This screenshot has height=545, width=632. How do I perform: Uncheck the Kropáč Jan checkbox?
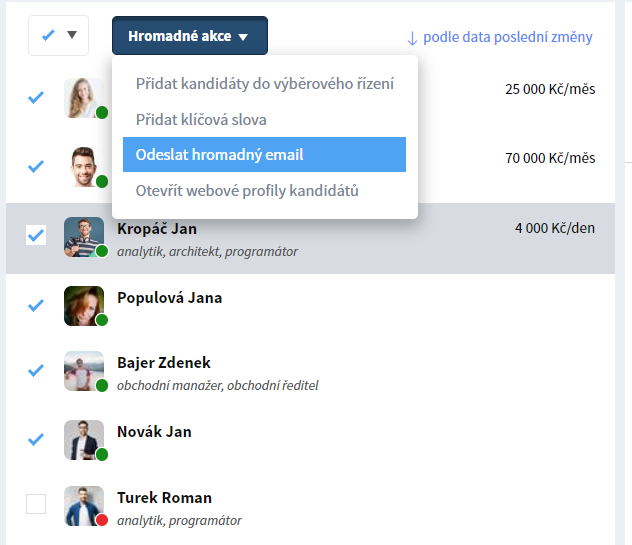[36, 235]
